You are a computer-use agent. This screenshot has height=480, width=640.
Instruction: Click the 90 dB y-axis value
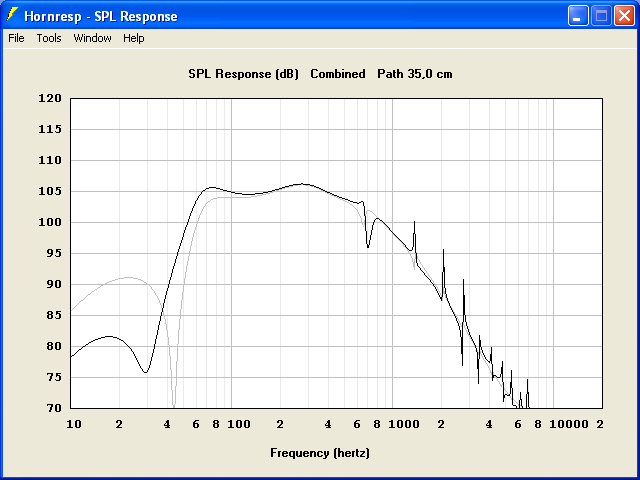point(54,284)
